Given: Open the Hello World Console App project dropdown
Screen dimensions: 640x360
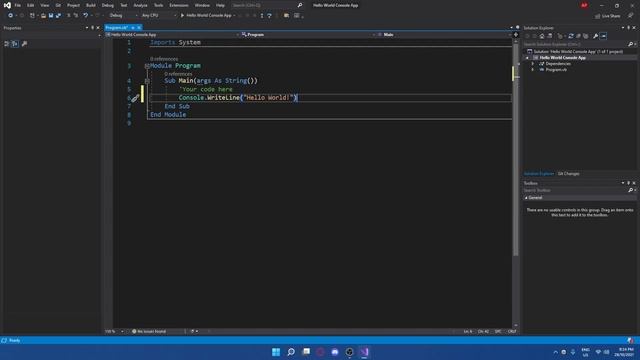Looking at the screenshot, I should [172, 35].
